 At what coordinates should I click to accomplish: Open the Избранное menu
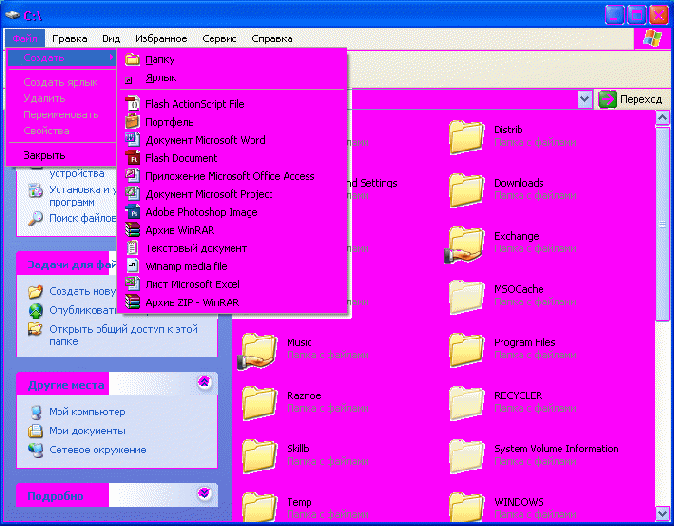(x=161, y=39)
